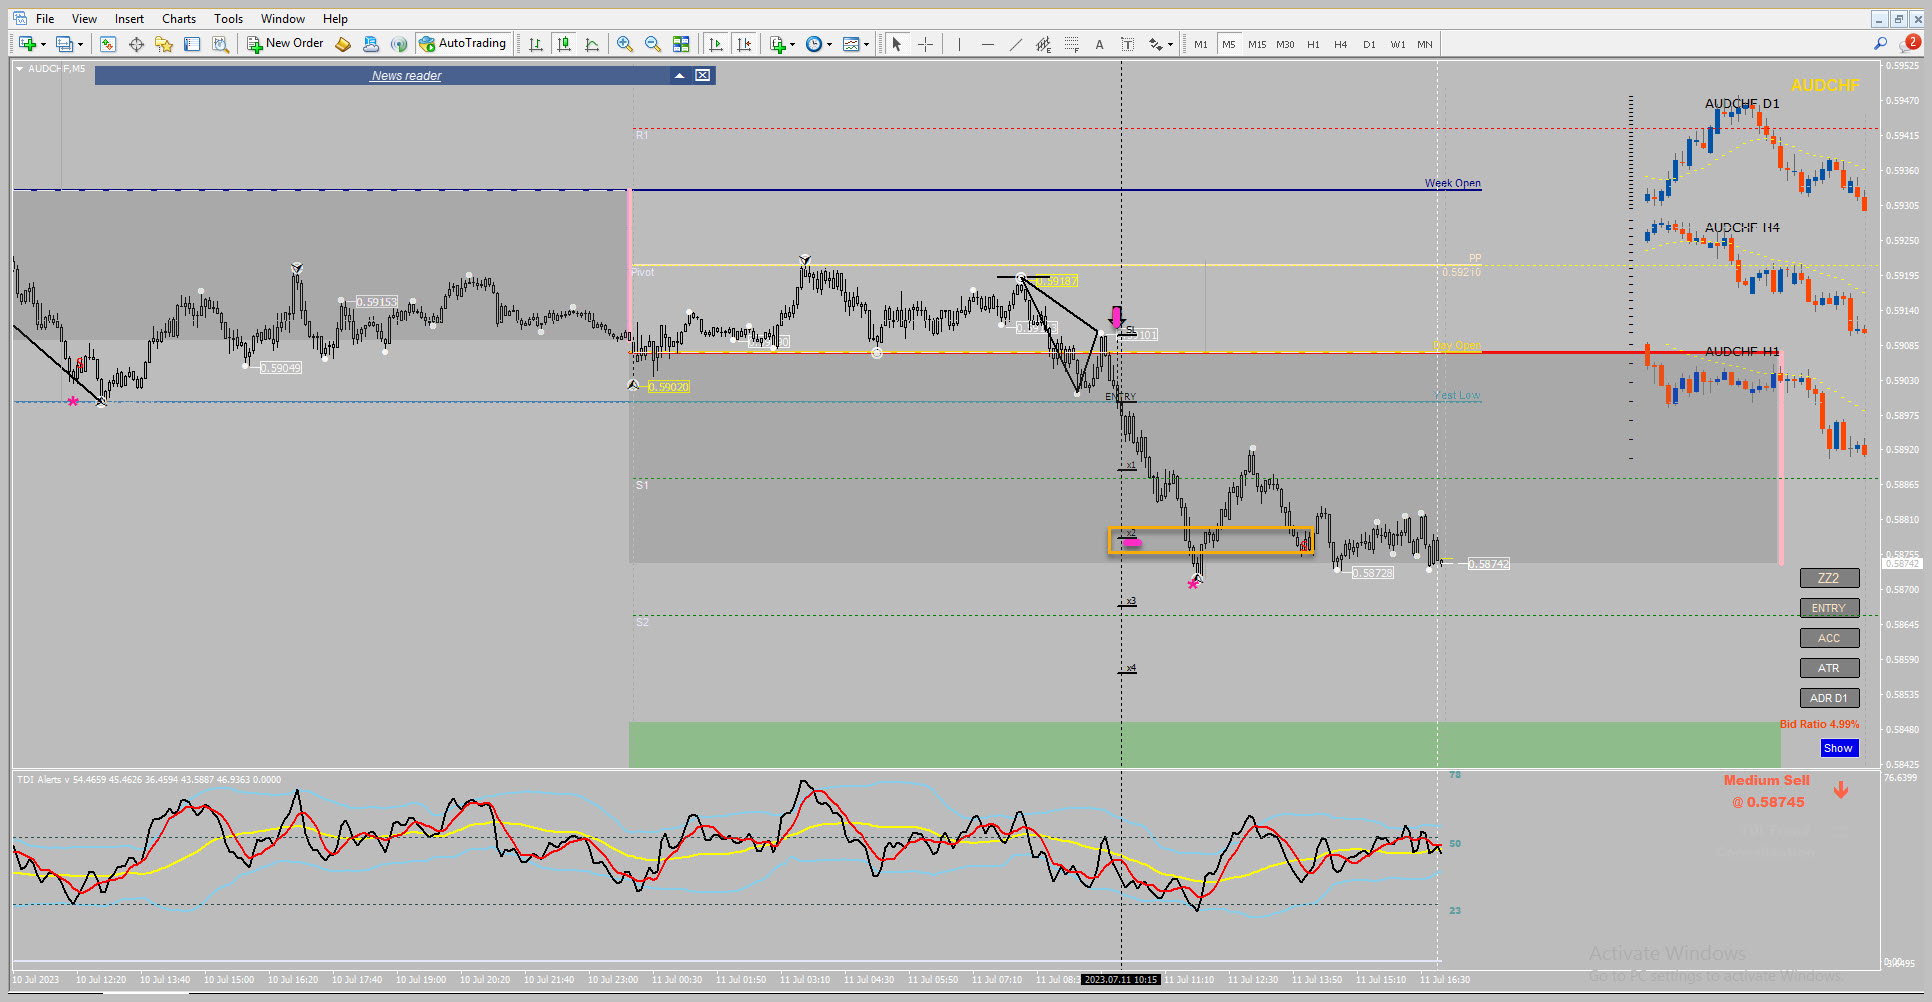Image resolution: width=1932 pixels, height=1002 pixels.
Task: Expand the Indicators dropdown arrow
Action: [792, 44]
